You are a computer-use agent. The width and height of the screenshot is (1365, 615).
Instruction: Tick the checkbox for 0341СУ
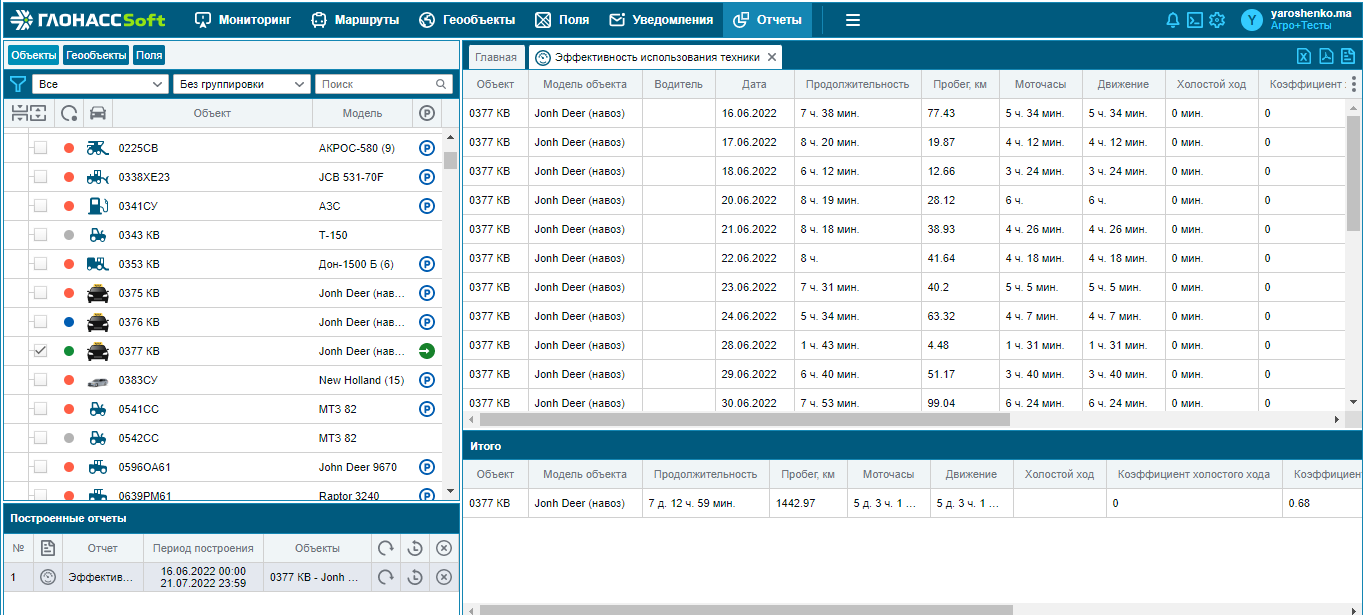click(41, 206)
